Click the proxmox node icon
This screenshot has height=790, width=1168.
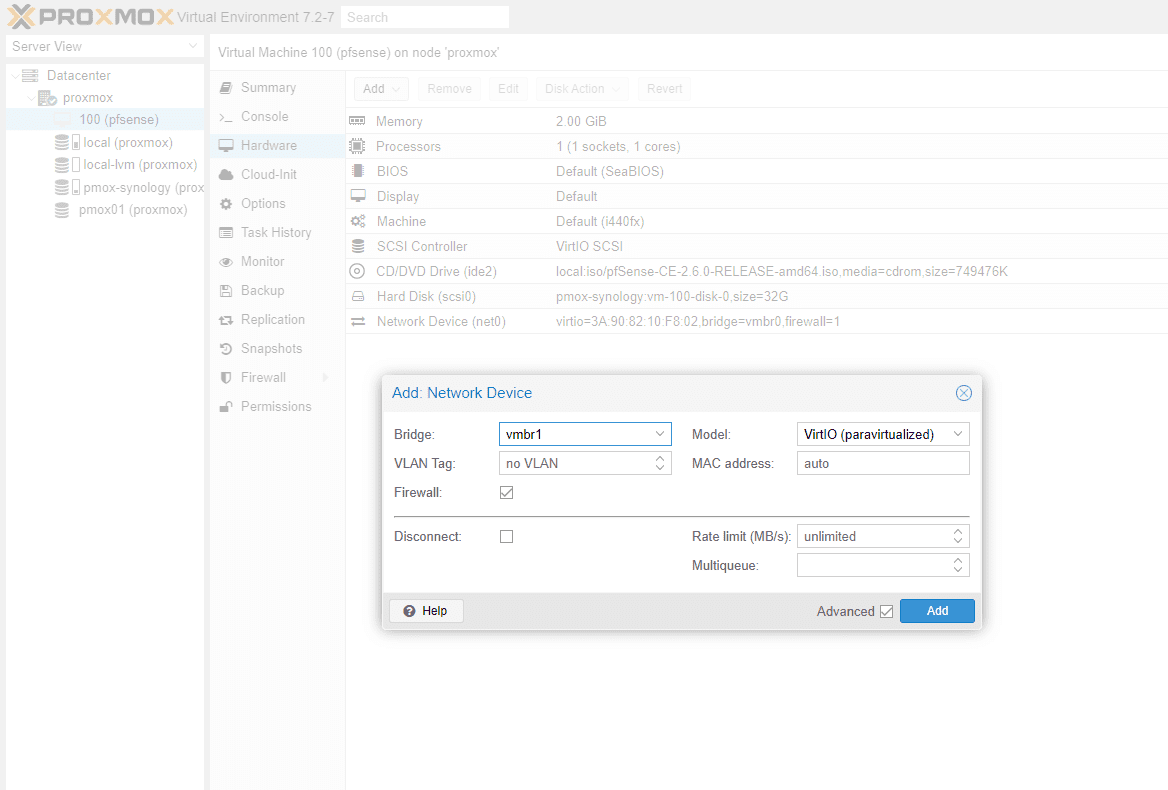click(x=47, y=98)
